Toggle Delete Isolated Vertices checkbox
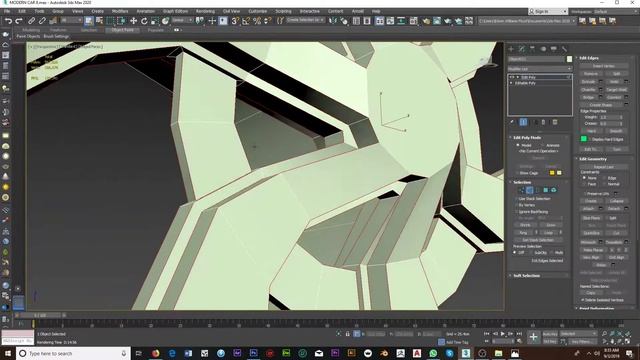Image resolution: width=640 pixels, height=360 pixels. tap(583, 300)
